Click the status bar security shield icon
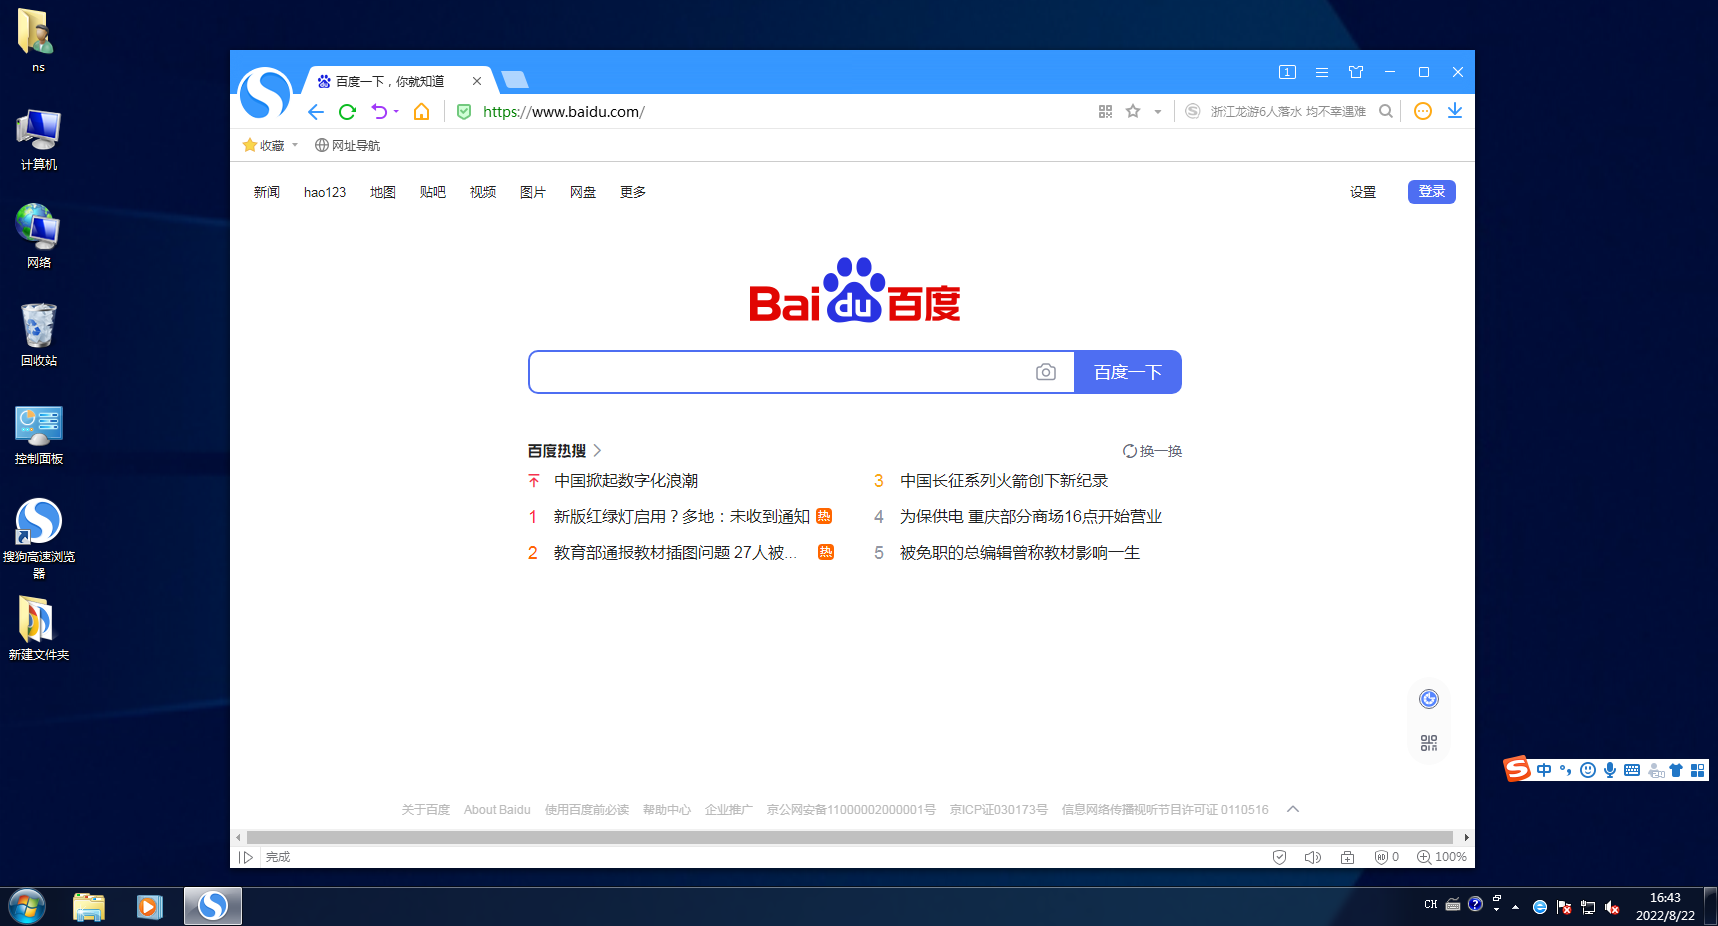1718x926 pixels. (1279, 857)
